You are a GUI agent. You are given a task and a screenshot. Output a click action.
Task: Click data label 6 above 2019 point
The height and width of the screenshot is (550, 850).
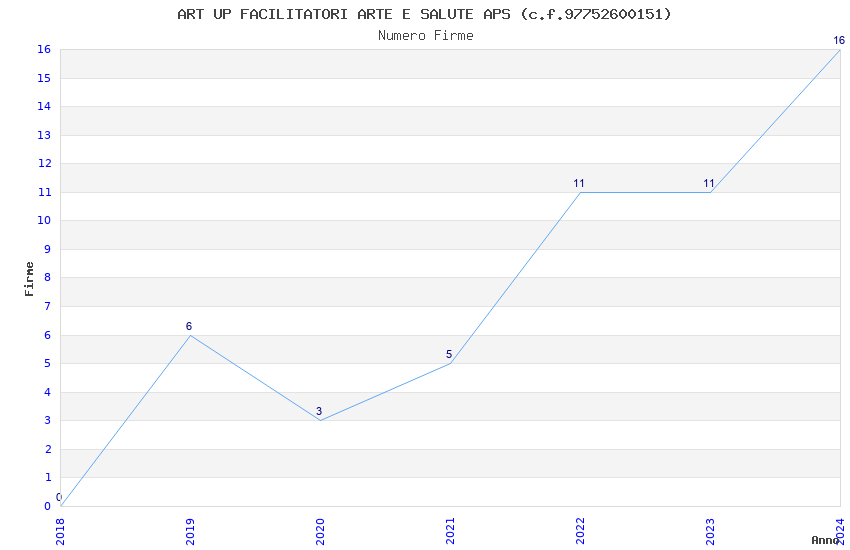tap(189, 326)
